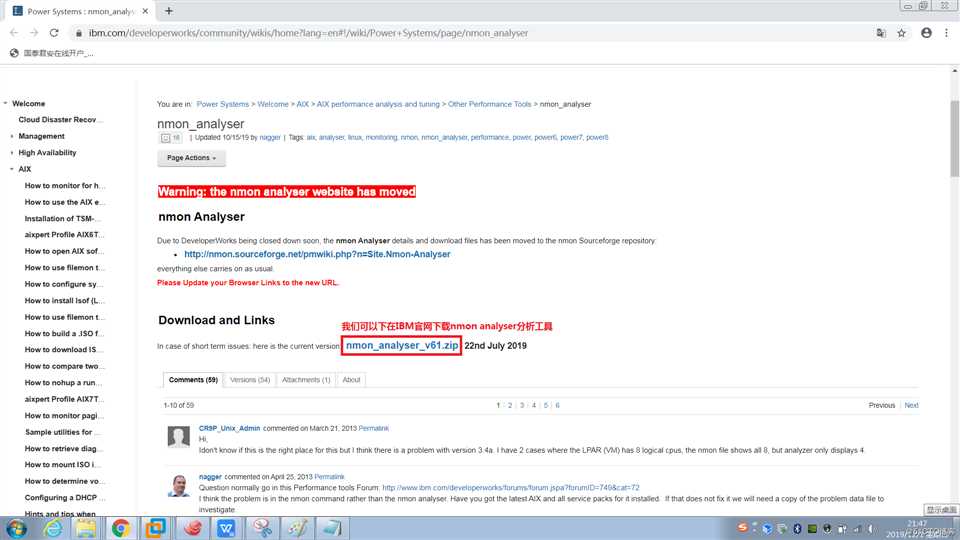
Task: Launch Internet Explorer from the taskbar
Action: [x=53, y=528]
